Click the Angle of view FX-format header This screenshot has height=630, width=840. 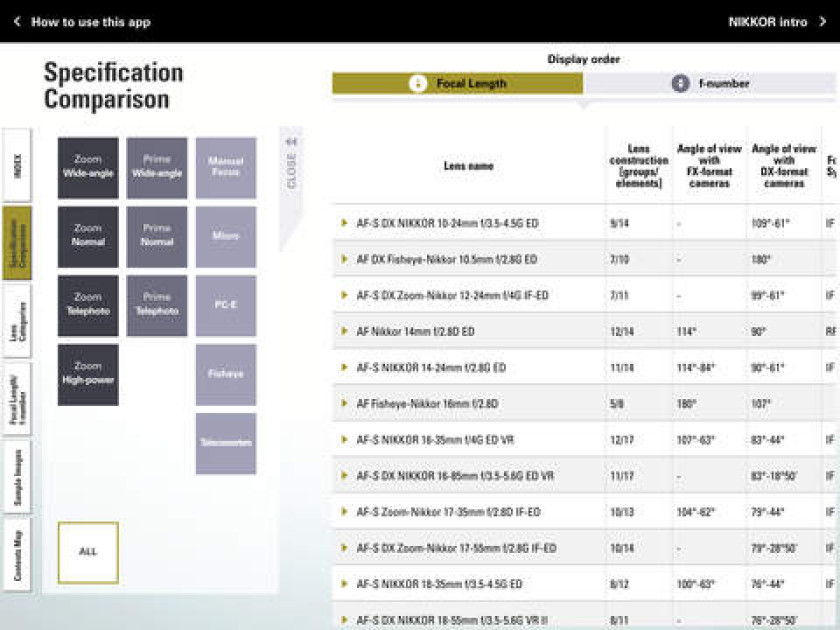709,166
